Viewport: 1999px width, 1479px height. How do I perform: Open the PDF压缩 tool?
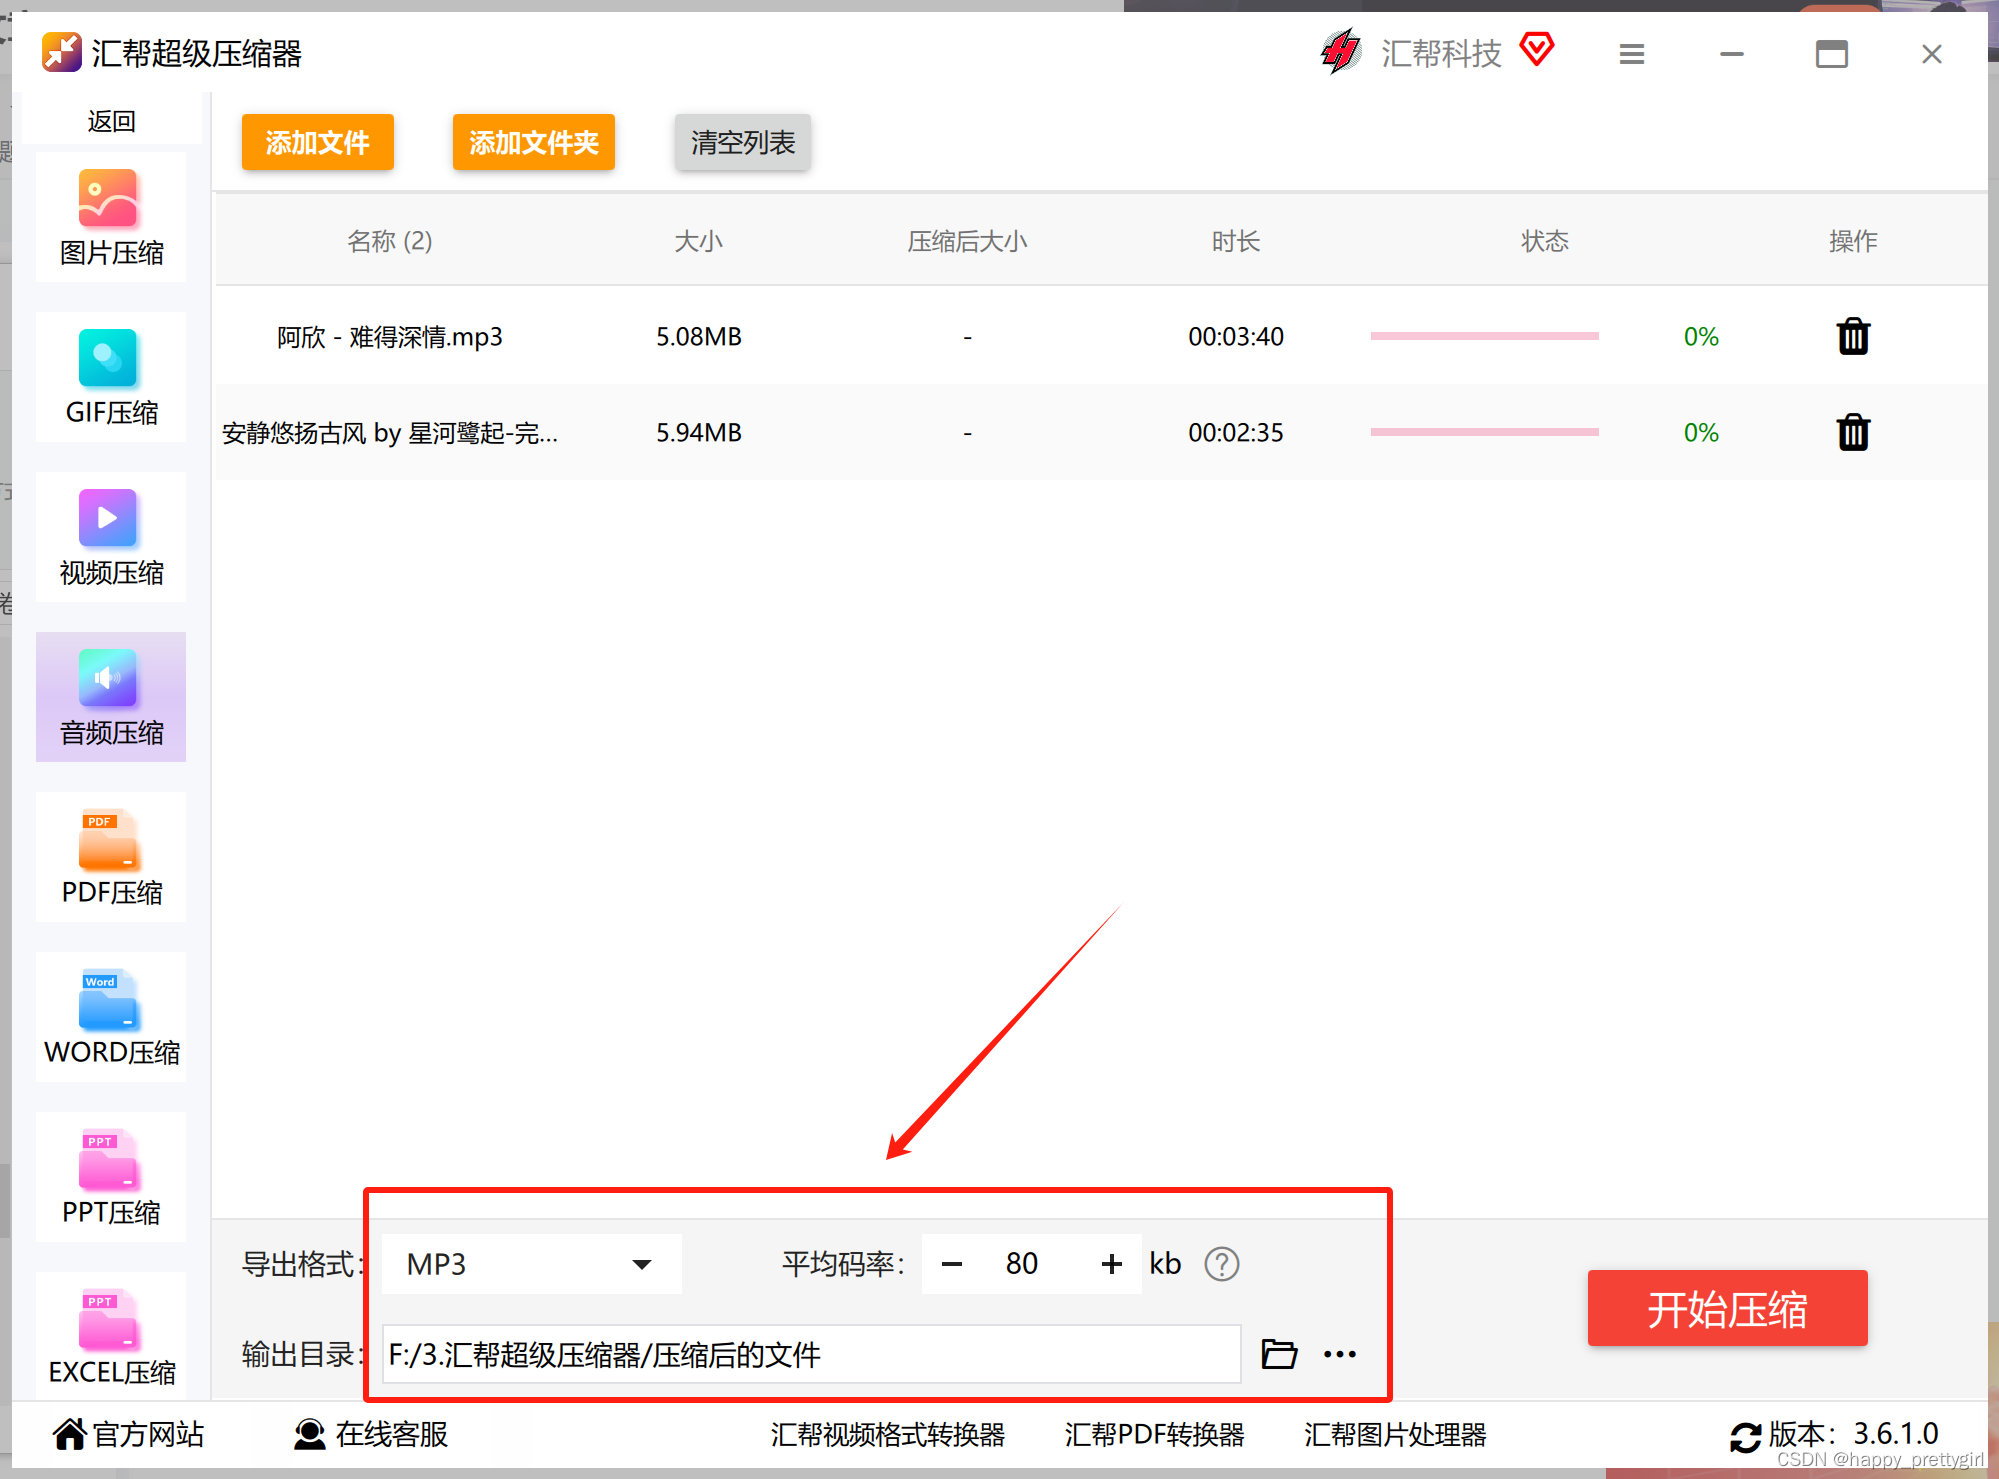coord(111,858)
